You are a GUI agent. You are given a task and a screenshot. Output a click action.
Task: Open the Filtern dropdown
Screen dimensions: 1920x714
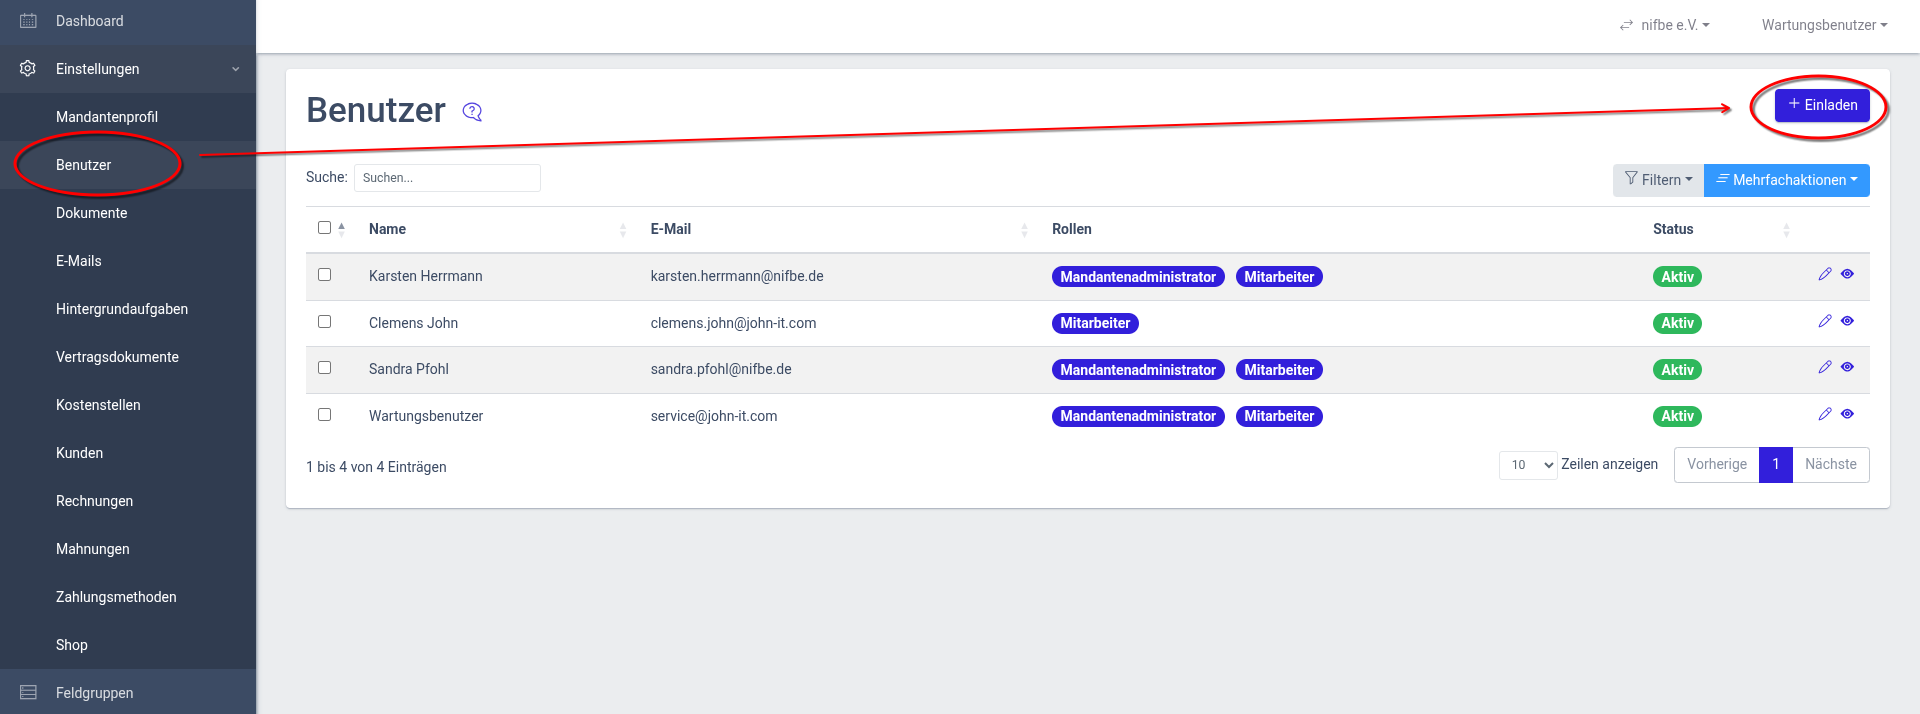[x=1658, y=180]
